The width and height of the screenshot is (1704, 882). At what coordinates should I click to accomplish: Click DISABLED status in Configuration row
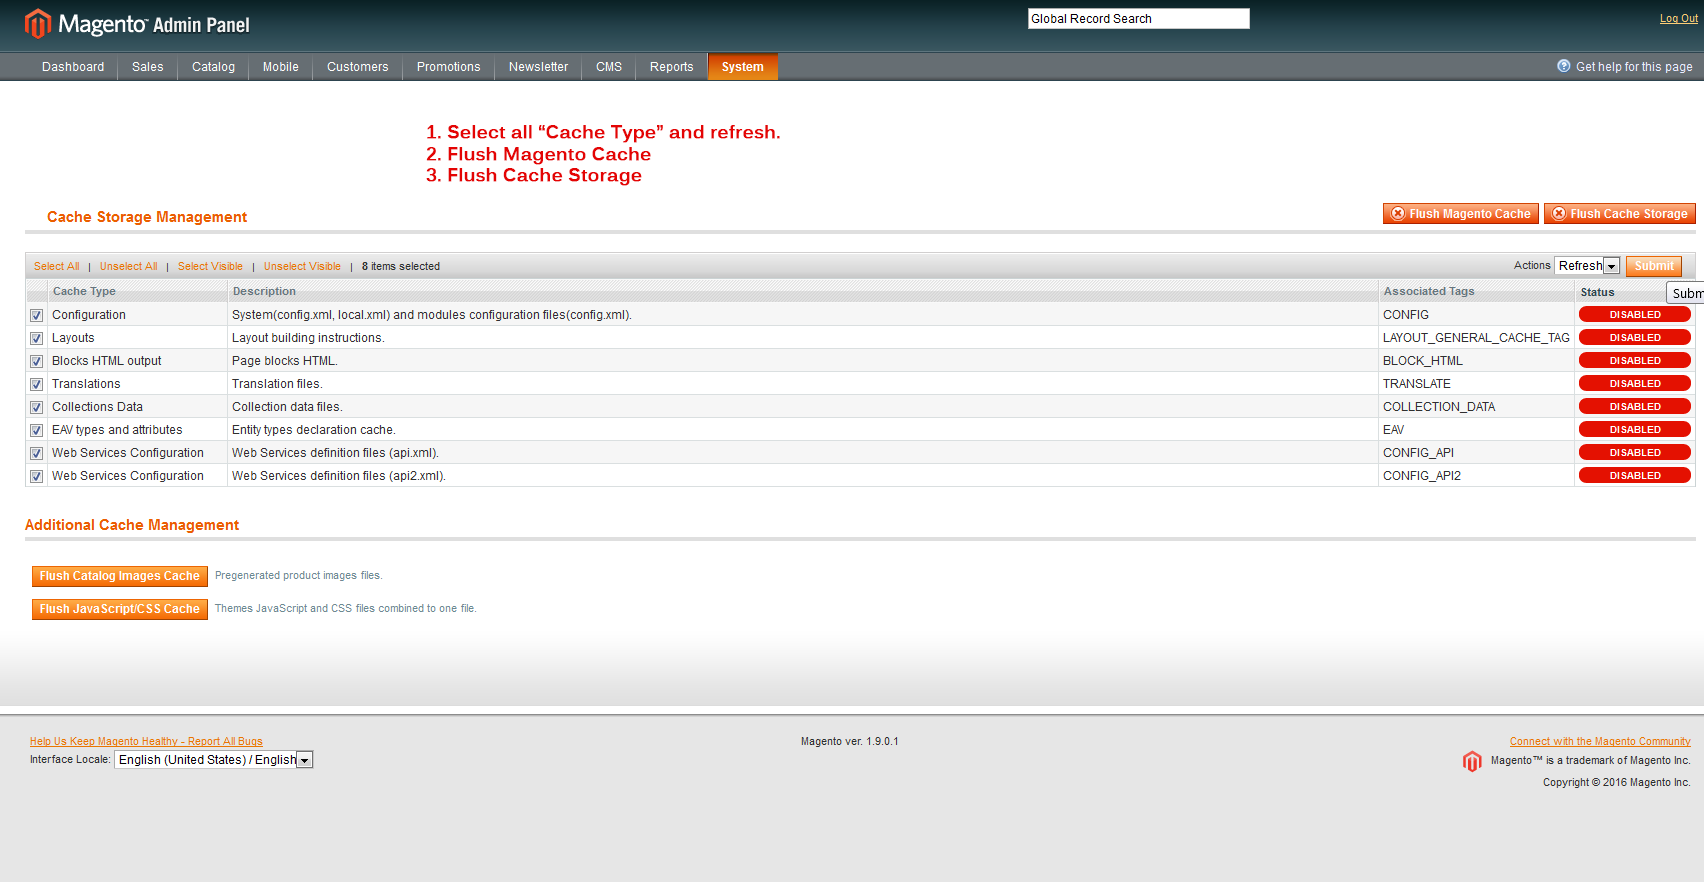click(x=1635, y=315)
